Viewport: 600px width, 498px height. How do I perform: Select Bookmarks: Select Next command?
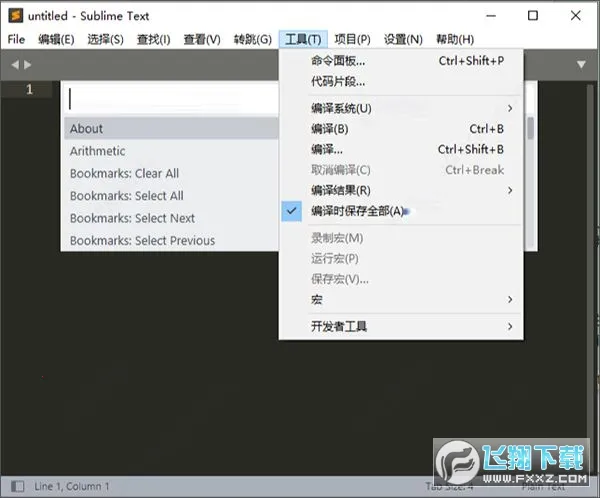click(x=171, y=218)
